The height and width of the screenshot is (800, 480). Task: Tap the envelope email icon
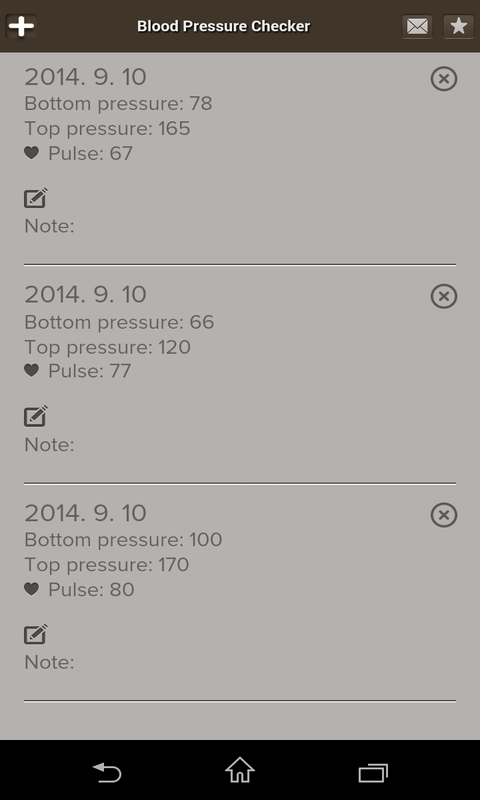pyautogui.click(x=417, y=26)
